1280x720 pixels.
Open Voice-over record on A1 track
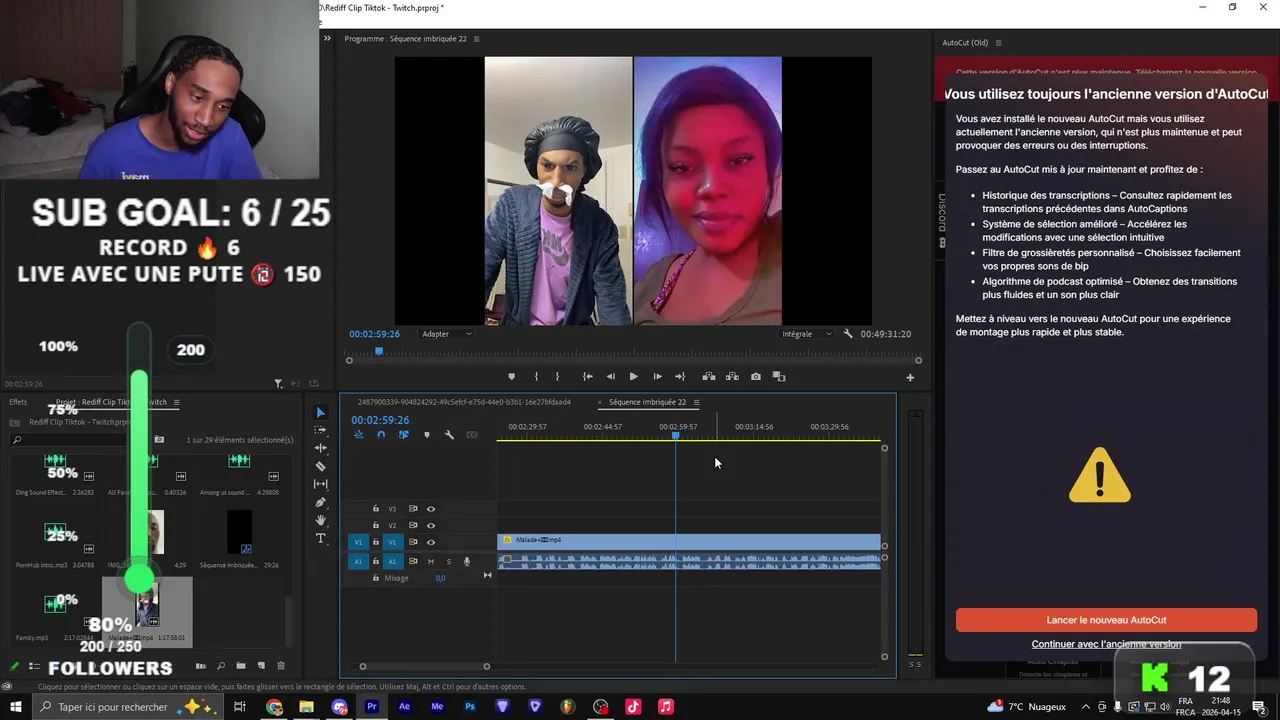(466, 562)
